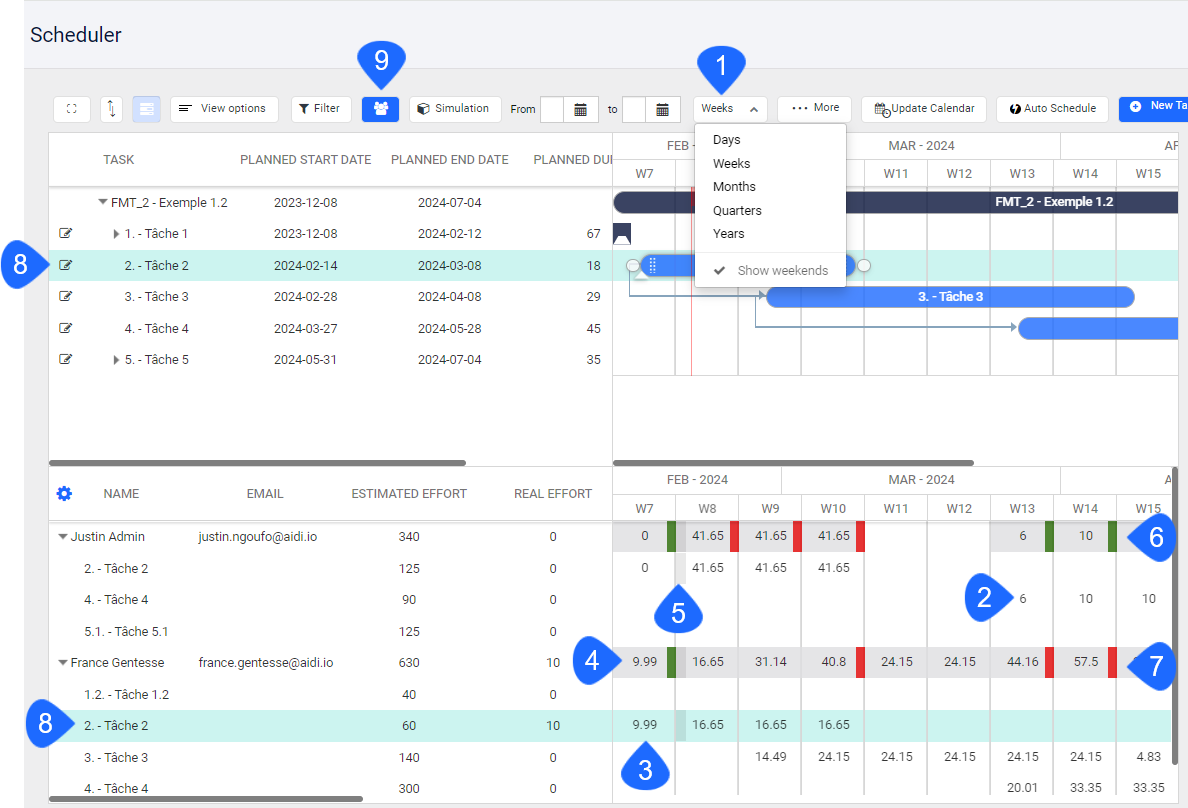
Task: Edit 2. - Tâche 2 using its pencil icon
Action: click(64, 264)
